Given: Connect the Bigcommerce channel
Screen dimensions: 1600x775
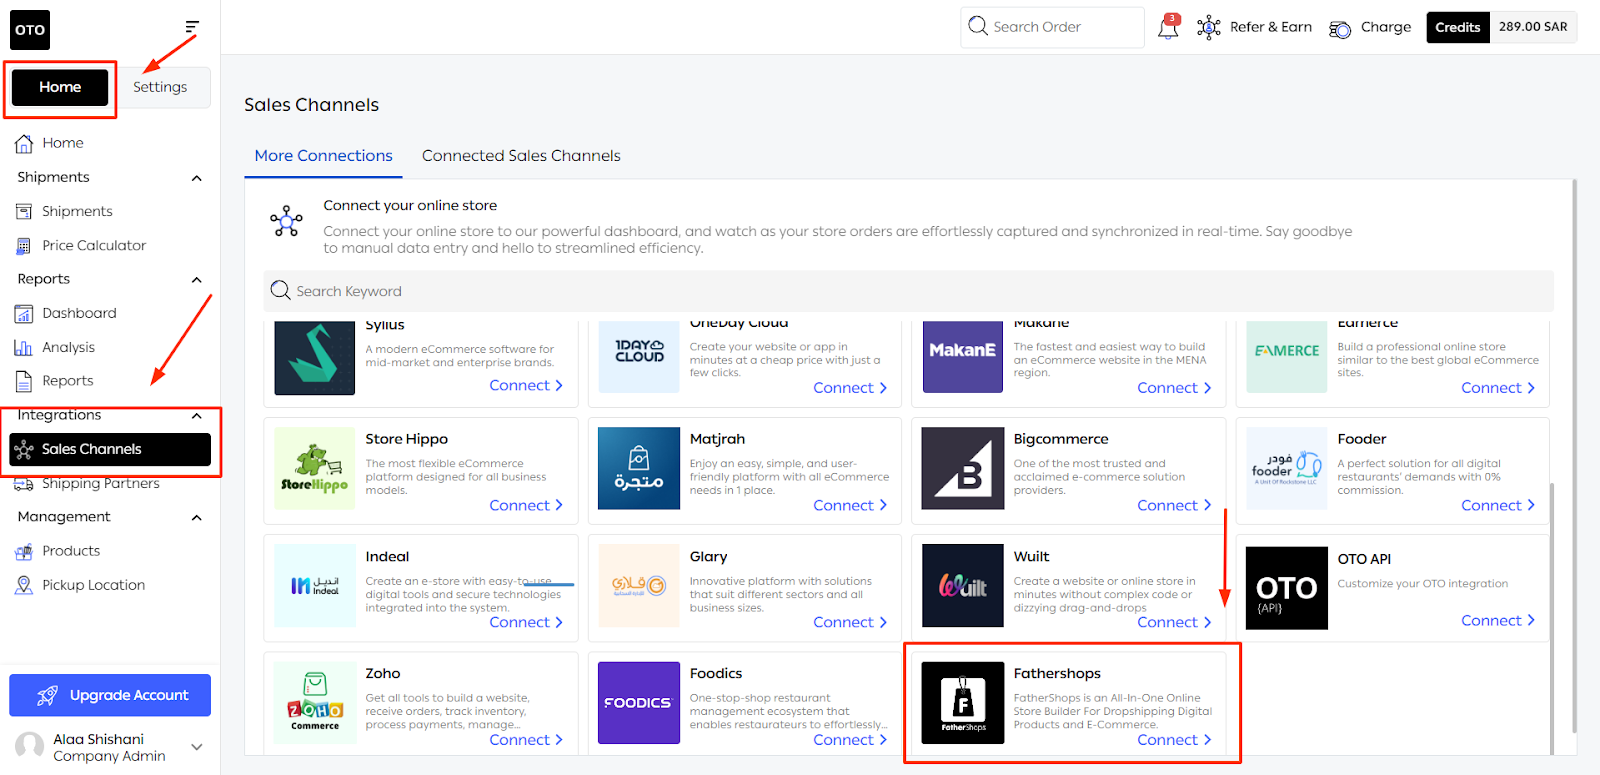Looking at the screenshot, I should [1174, 506].
